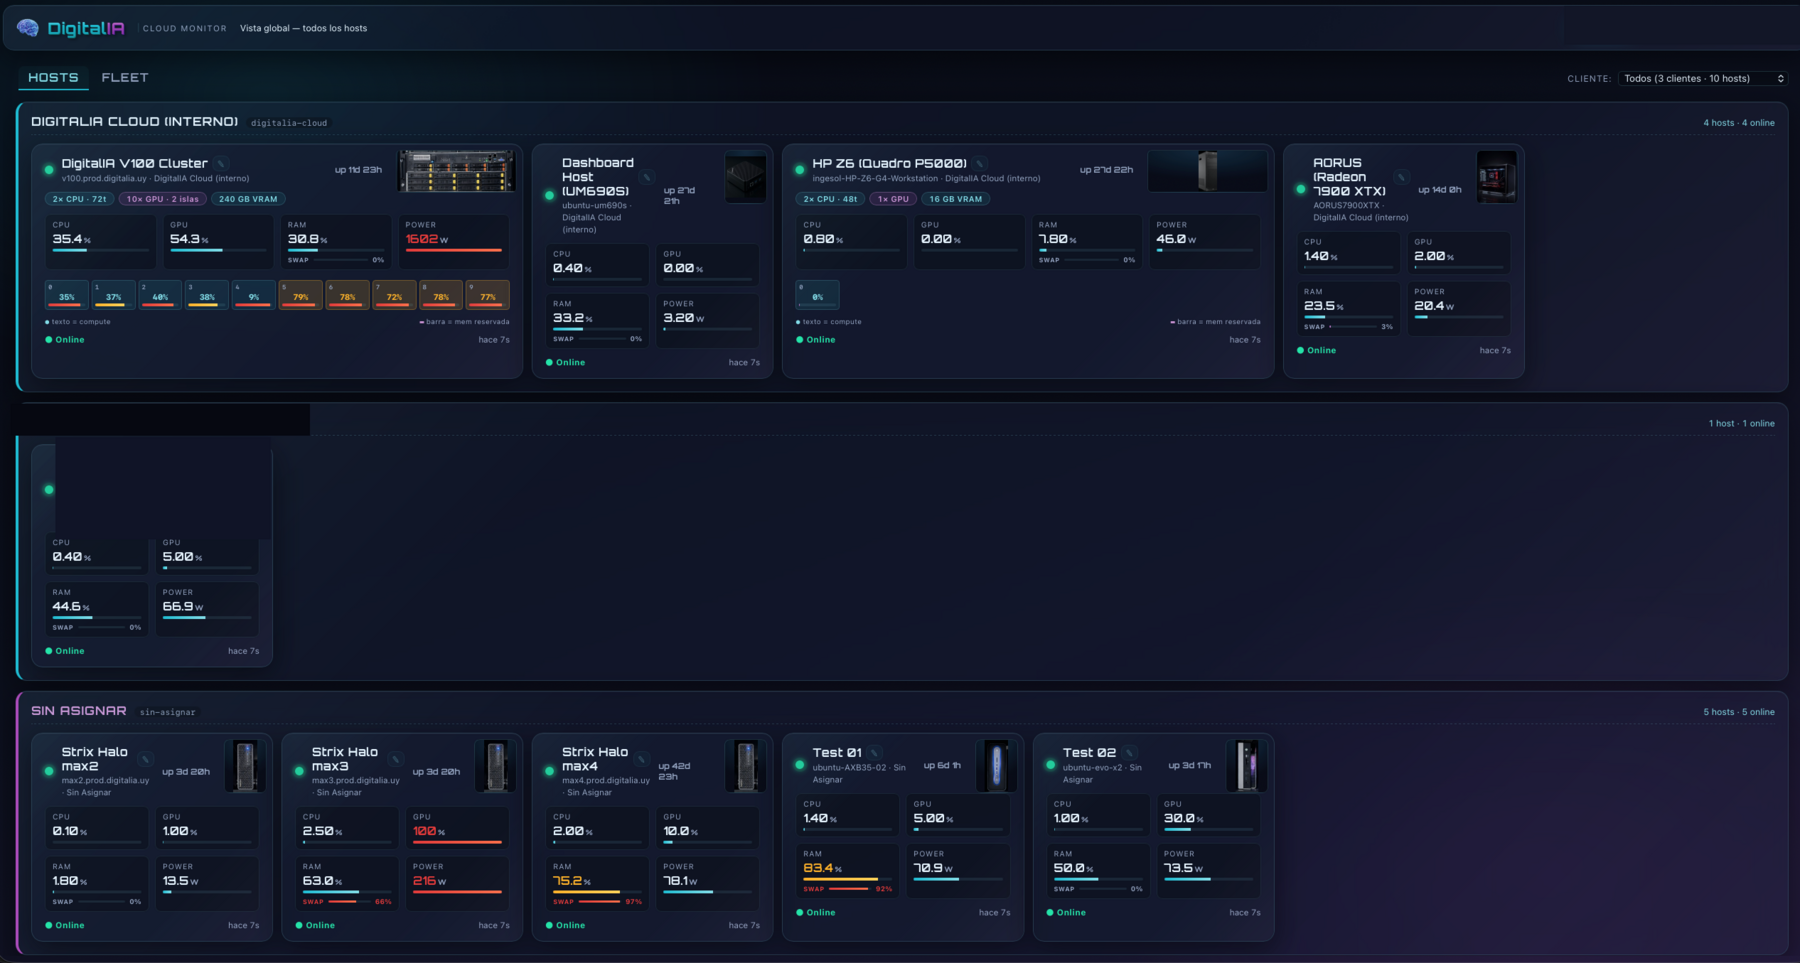Click the '16 GB VRAM' tag on HP Z6
The image size is (1800, 963).
pyautogui.click(x=956, y=199)
